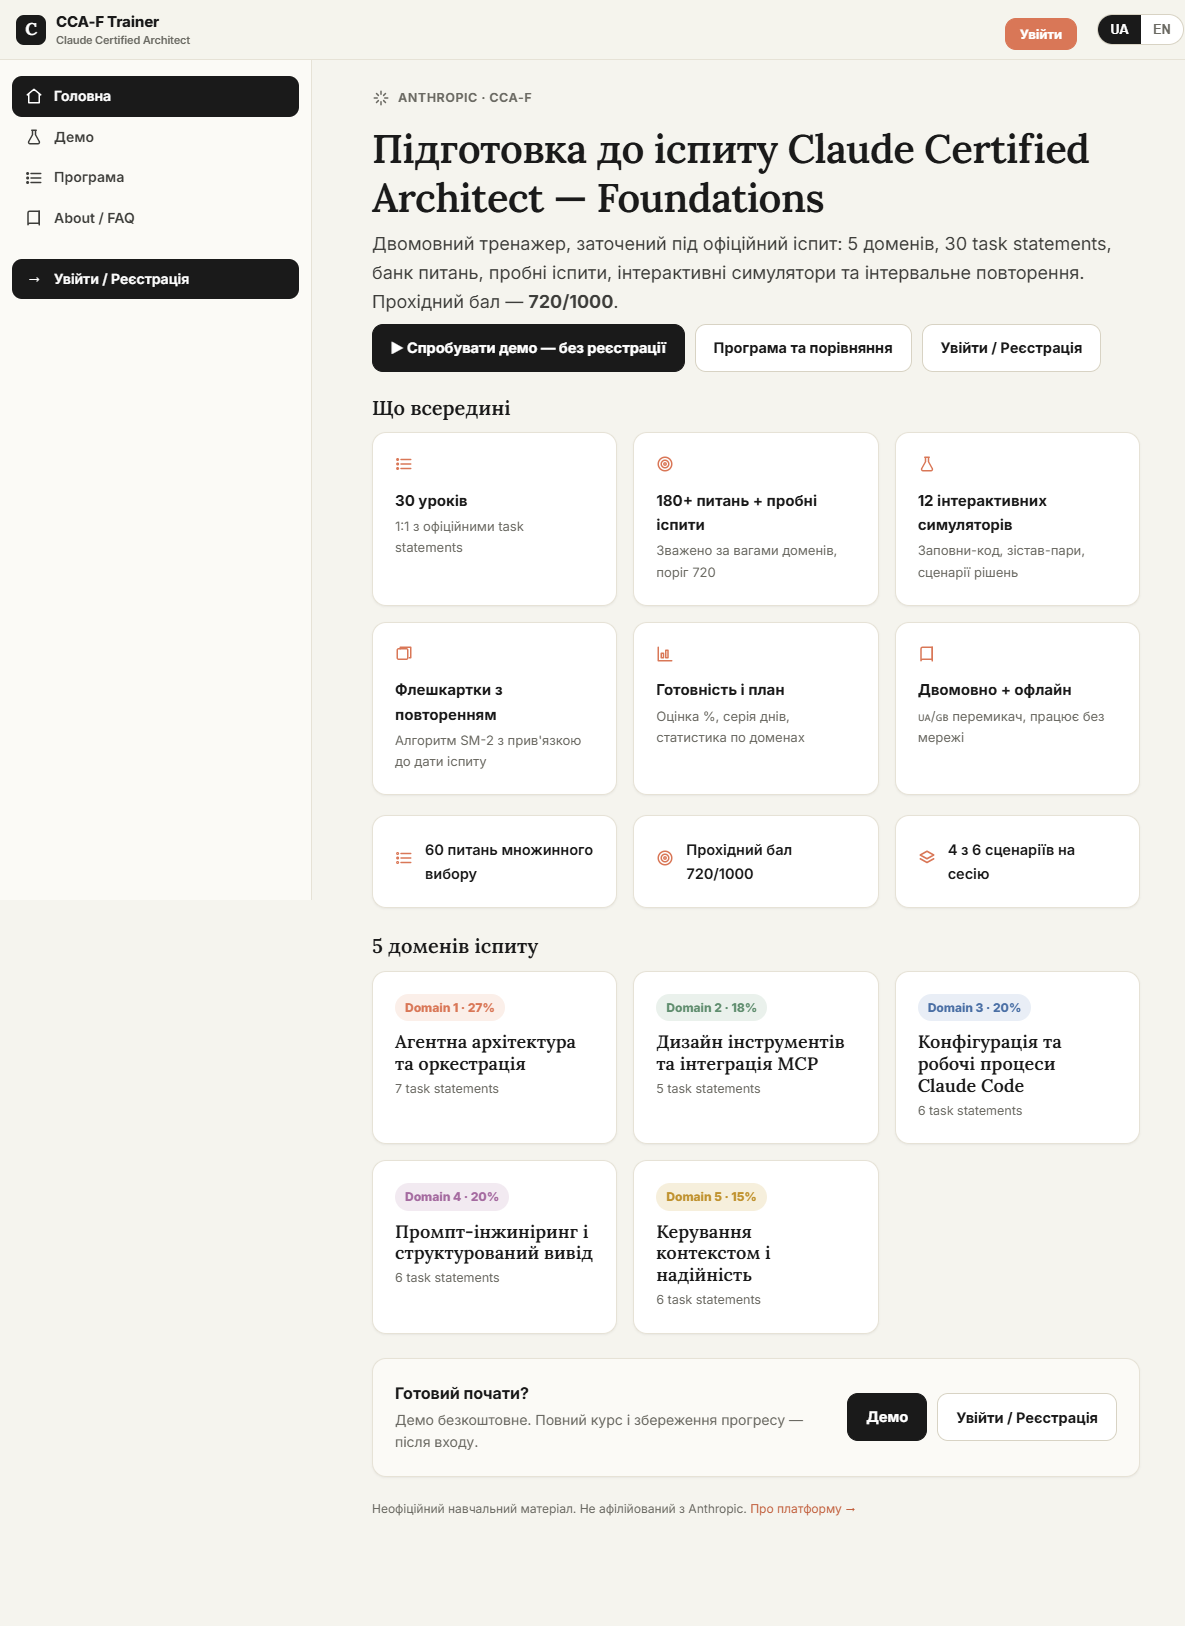Click the 5 task statements text

[708, 1089]
